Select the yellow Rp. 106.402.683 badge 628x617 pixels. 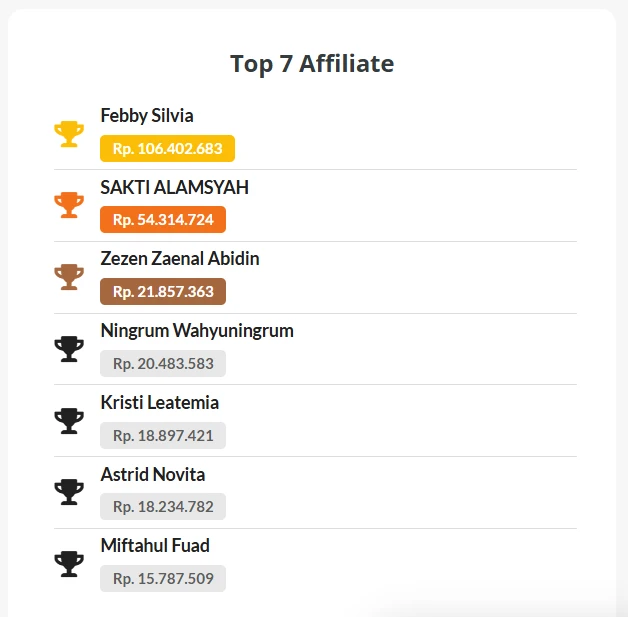click(x=167, y=148)
